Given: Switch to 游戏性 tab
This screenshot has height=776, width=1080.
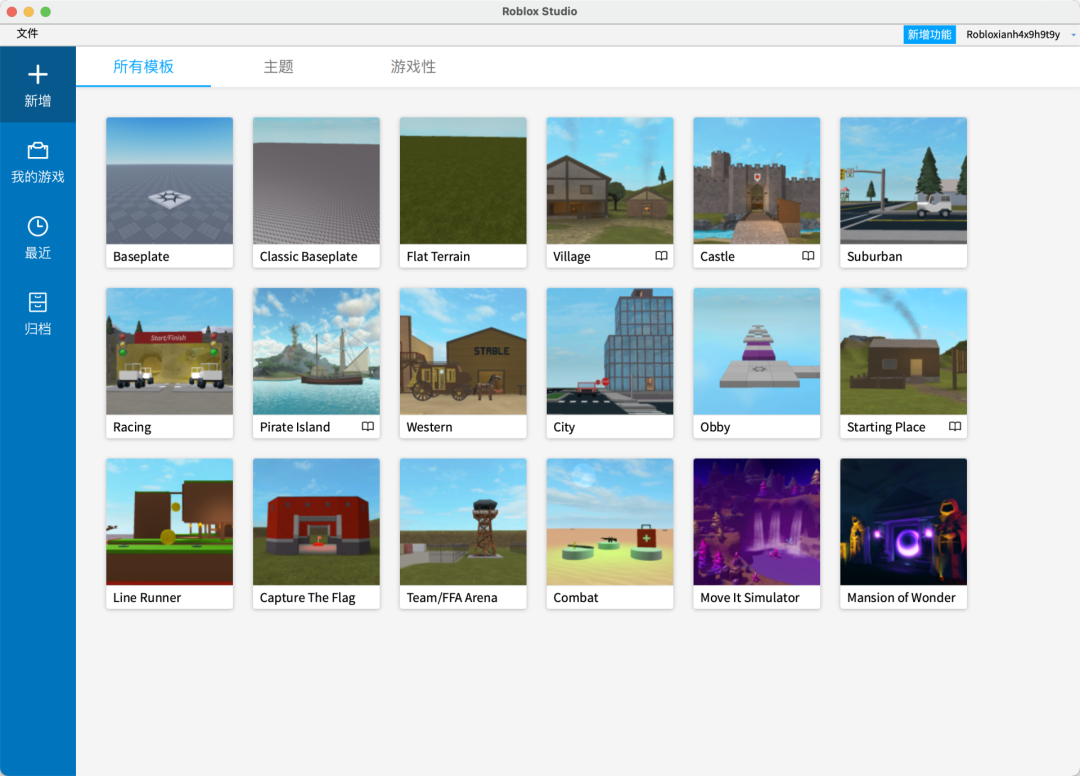Looking at the screenshot, I should (413, 67).
